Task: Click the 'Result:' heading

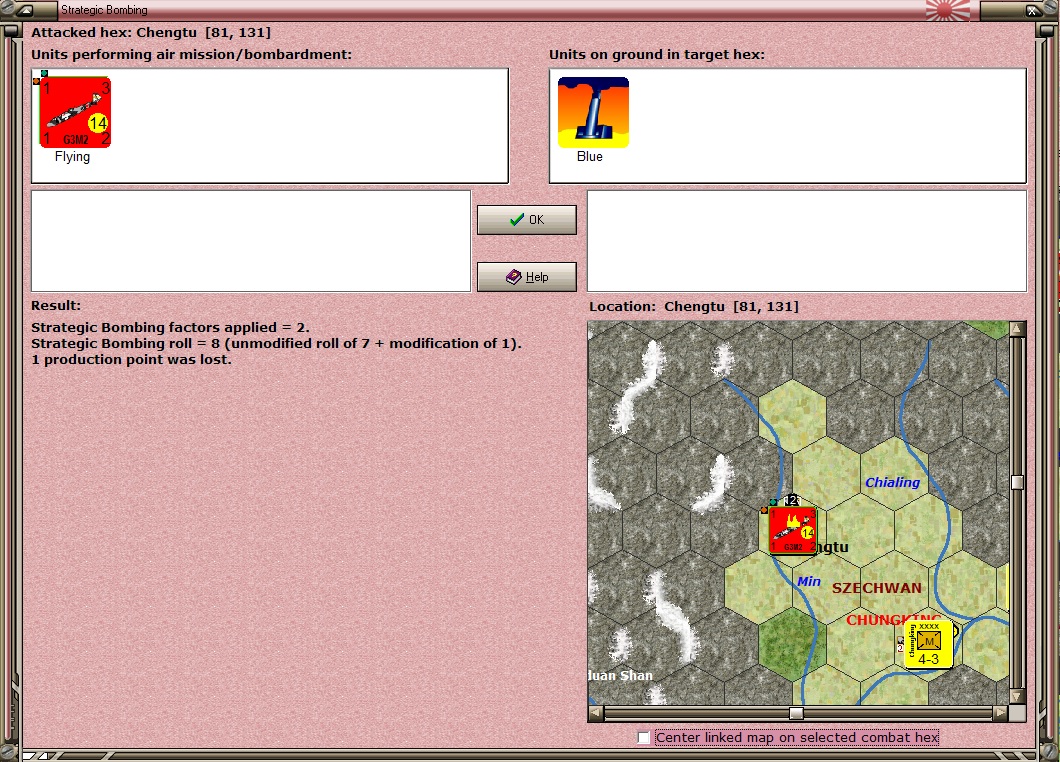Action: point(55,306)
